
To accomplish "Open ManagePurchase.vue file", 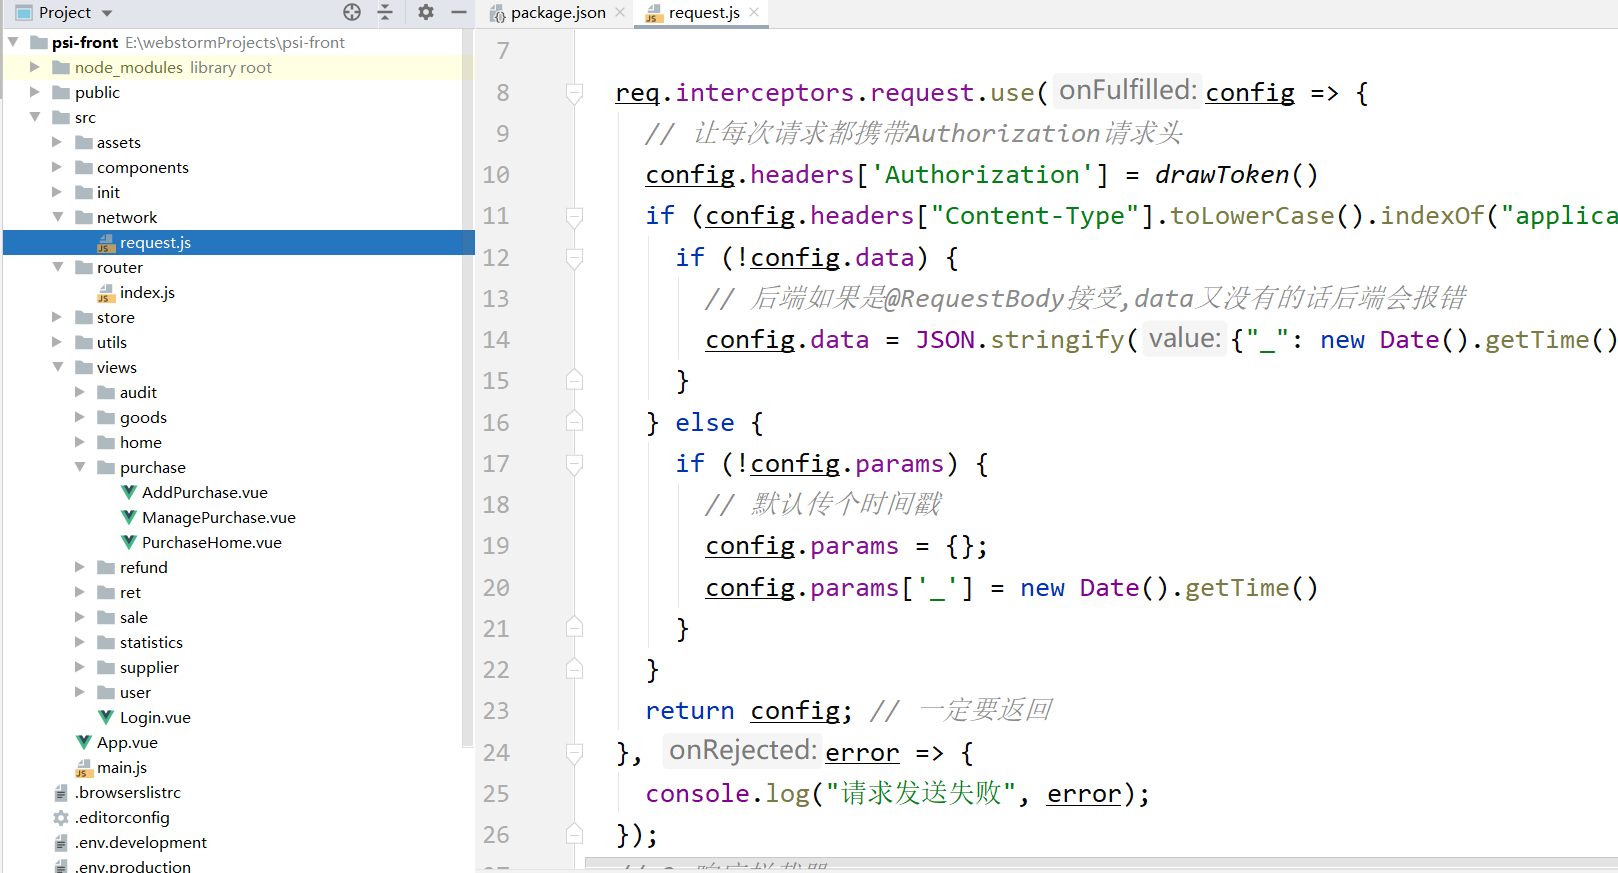I will pos(218,517).
